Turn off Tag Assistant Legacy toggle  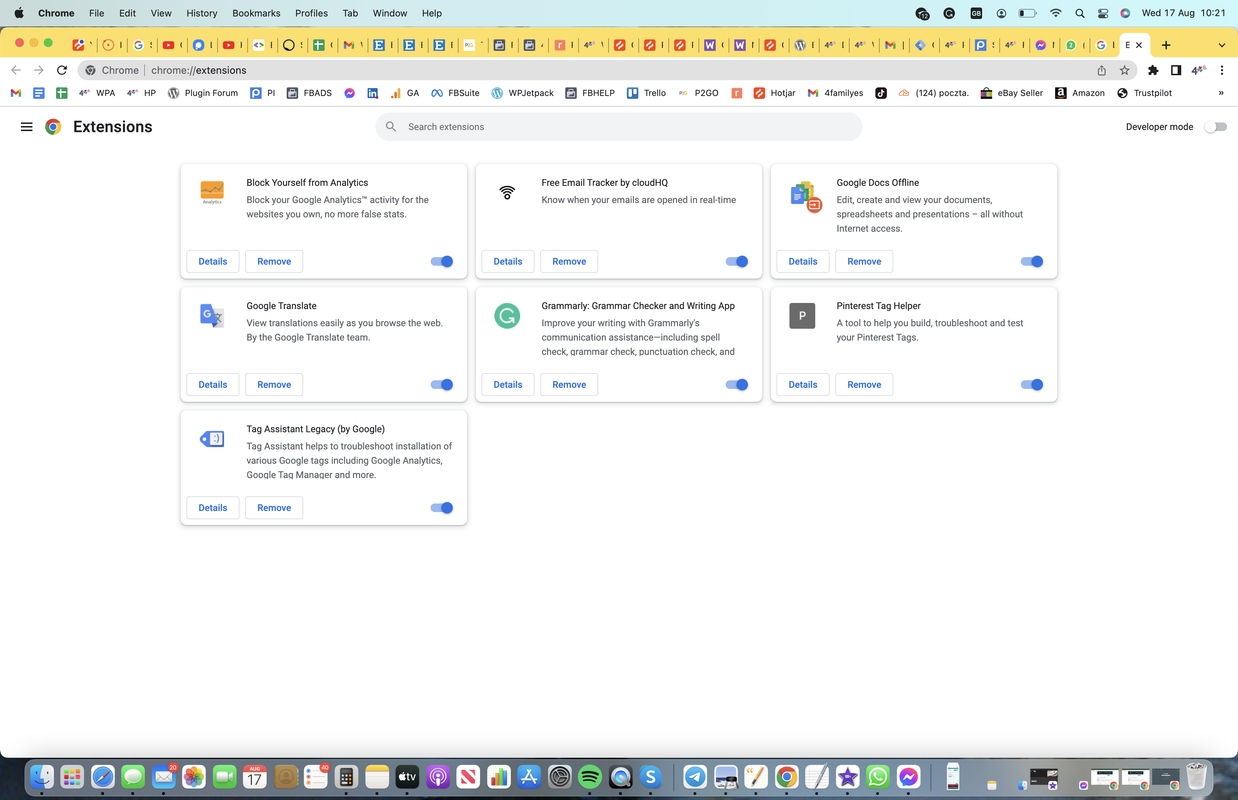point(442,507)
